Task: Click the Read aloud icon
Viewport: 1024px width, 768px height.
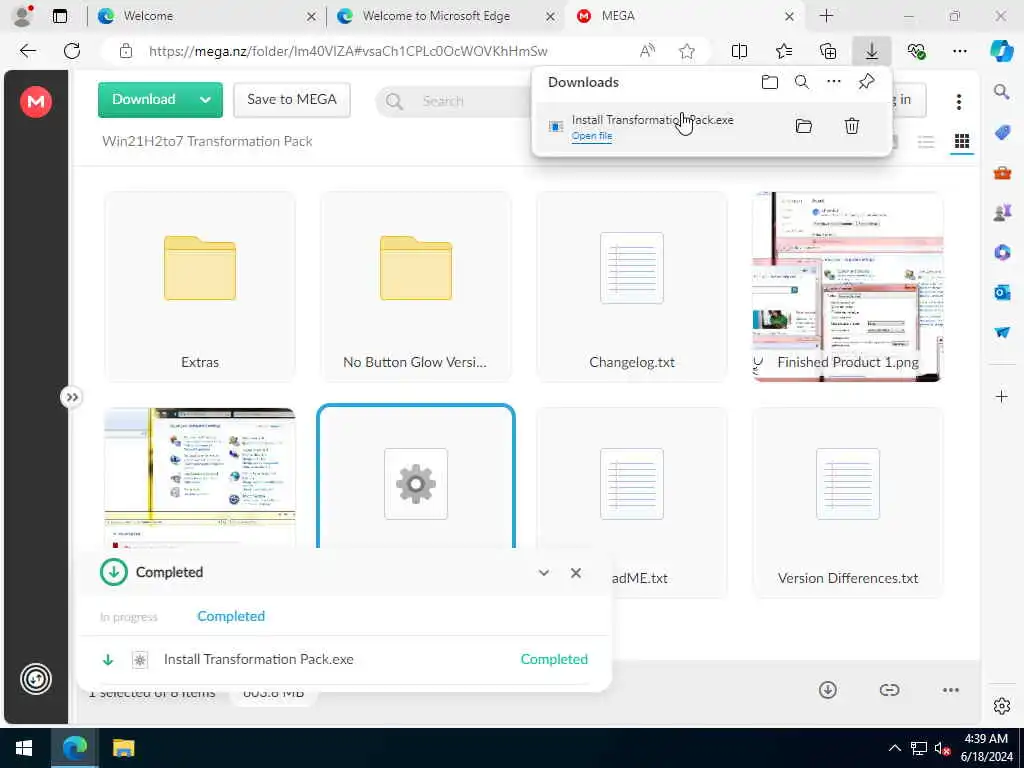Action: (x=647, y=51)
